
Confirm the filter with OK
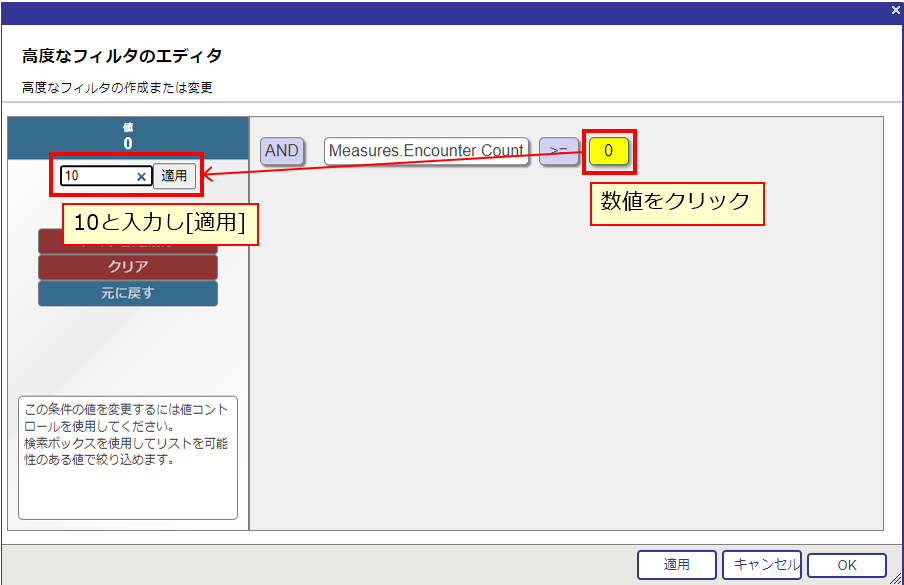pos(846,565)
